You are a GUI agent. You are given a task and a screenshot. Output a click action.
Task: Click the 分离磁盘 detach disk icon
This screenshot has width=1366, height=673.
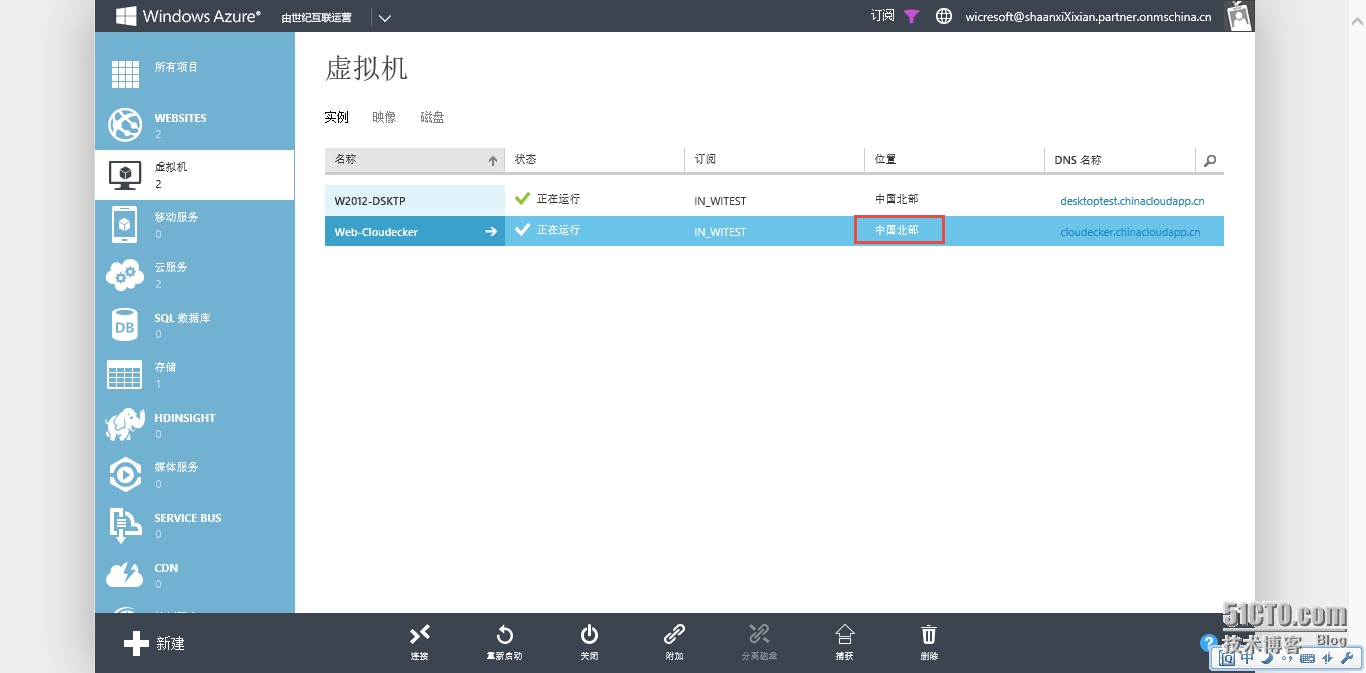pos(759,634)
